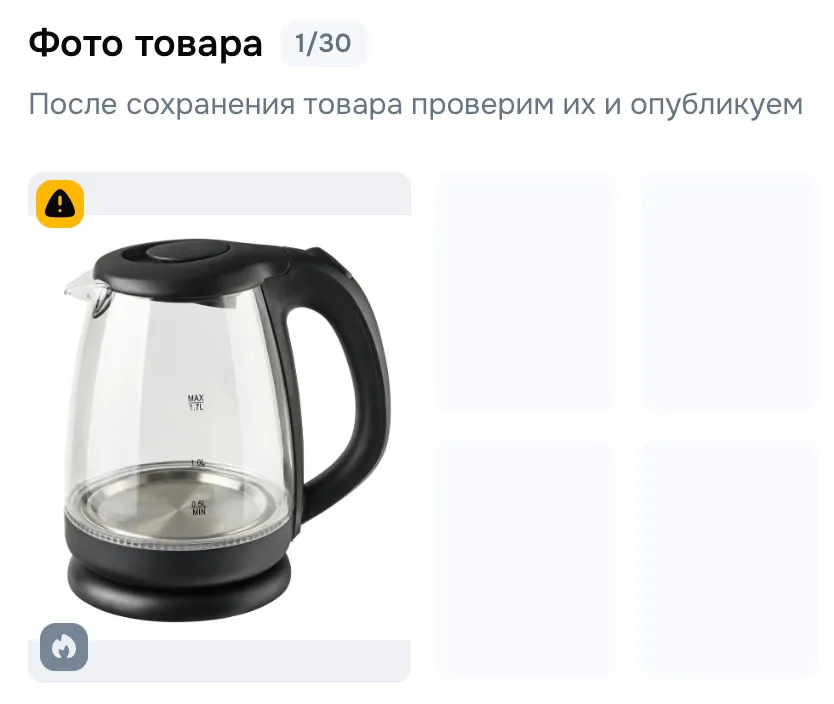The image size is (834, 704).
Task: Select the empty photo slot in top right
Action: pyautogui.click(x=730, y=292)
